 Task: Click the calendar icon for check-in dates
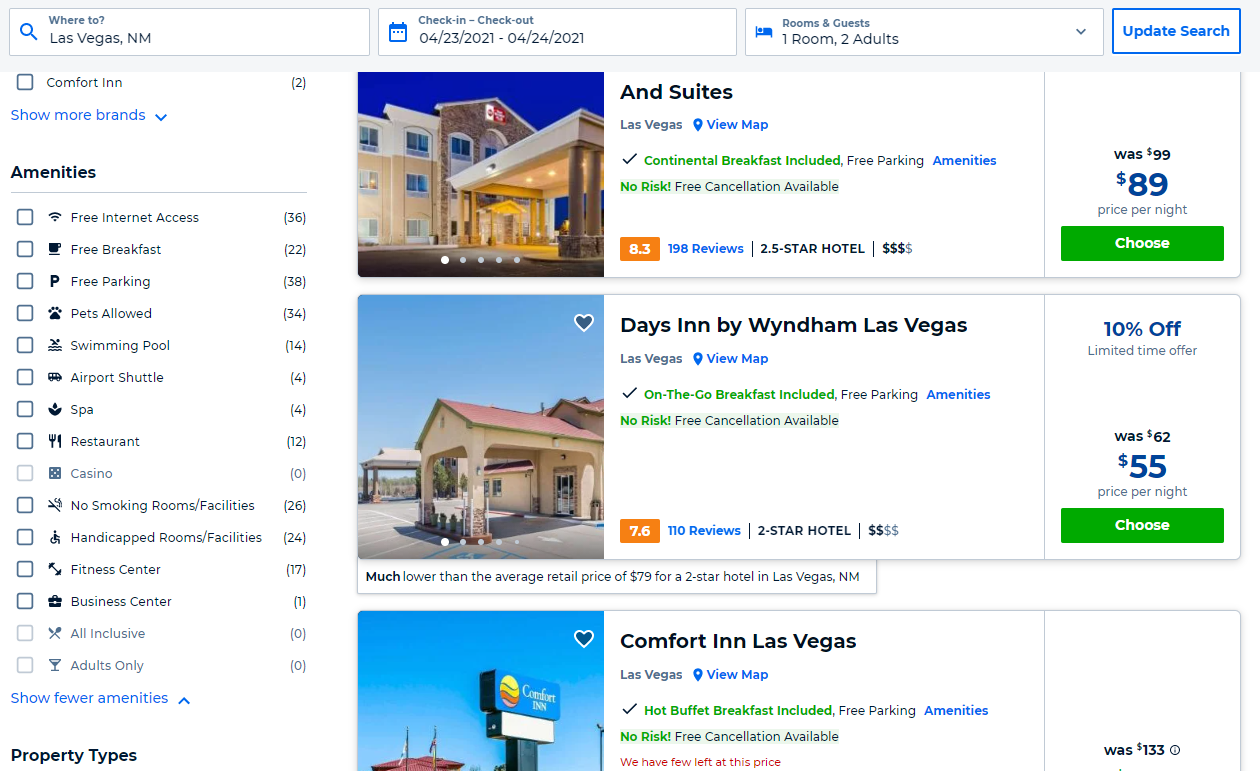[x=398, y=31]
